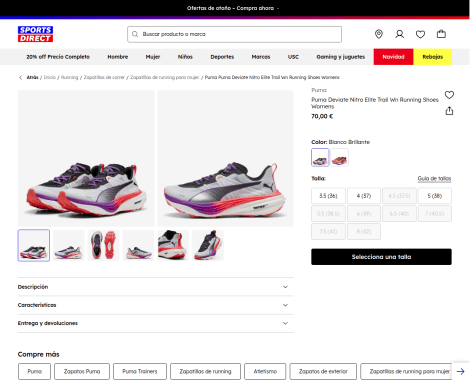Image resolution: width=475 pixels, height=380 pixels.
Task: Click the Atletismo tag
Action: (265, 371)
